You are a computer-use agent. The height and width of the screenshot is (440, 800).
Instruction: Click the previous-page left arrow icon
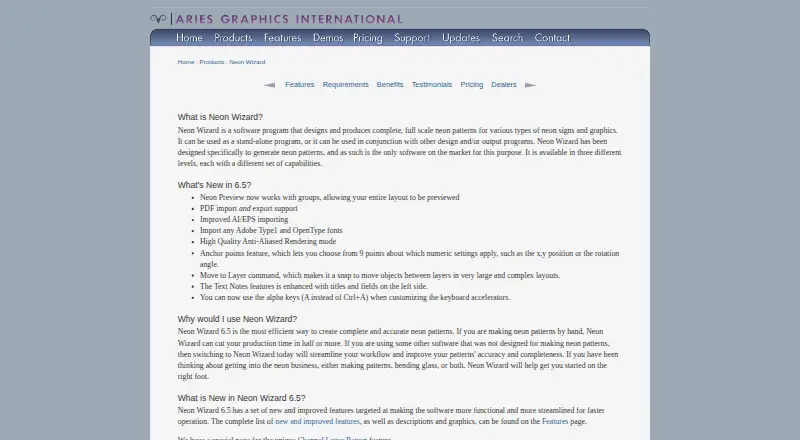click(x=269, y=85)
